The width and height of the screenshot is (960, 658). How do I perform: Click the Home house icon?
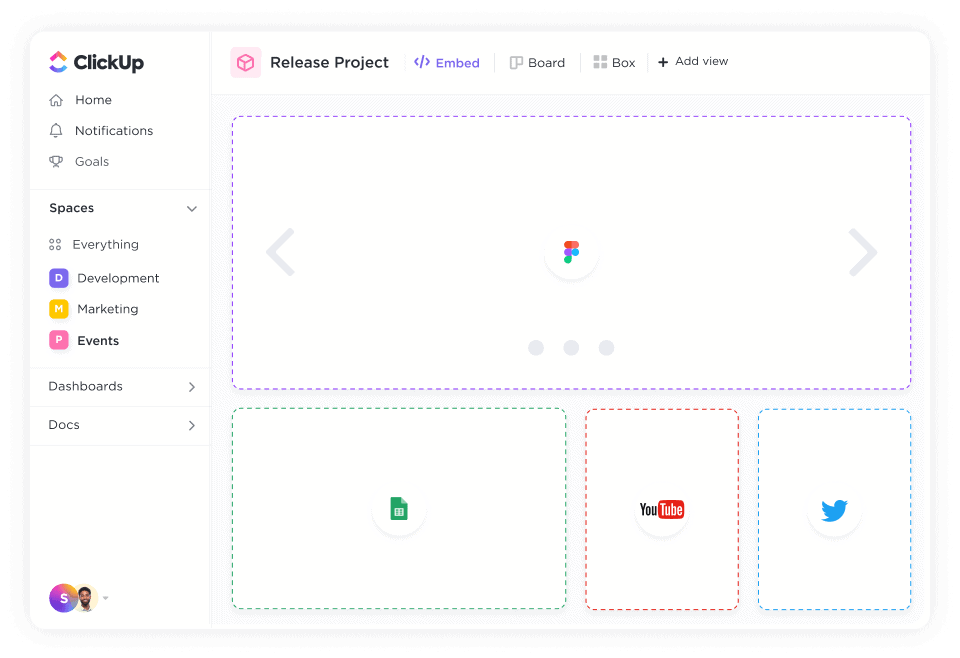pyautogui.click(x=56, y=100)
